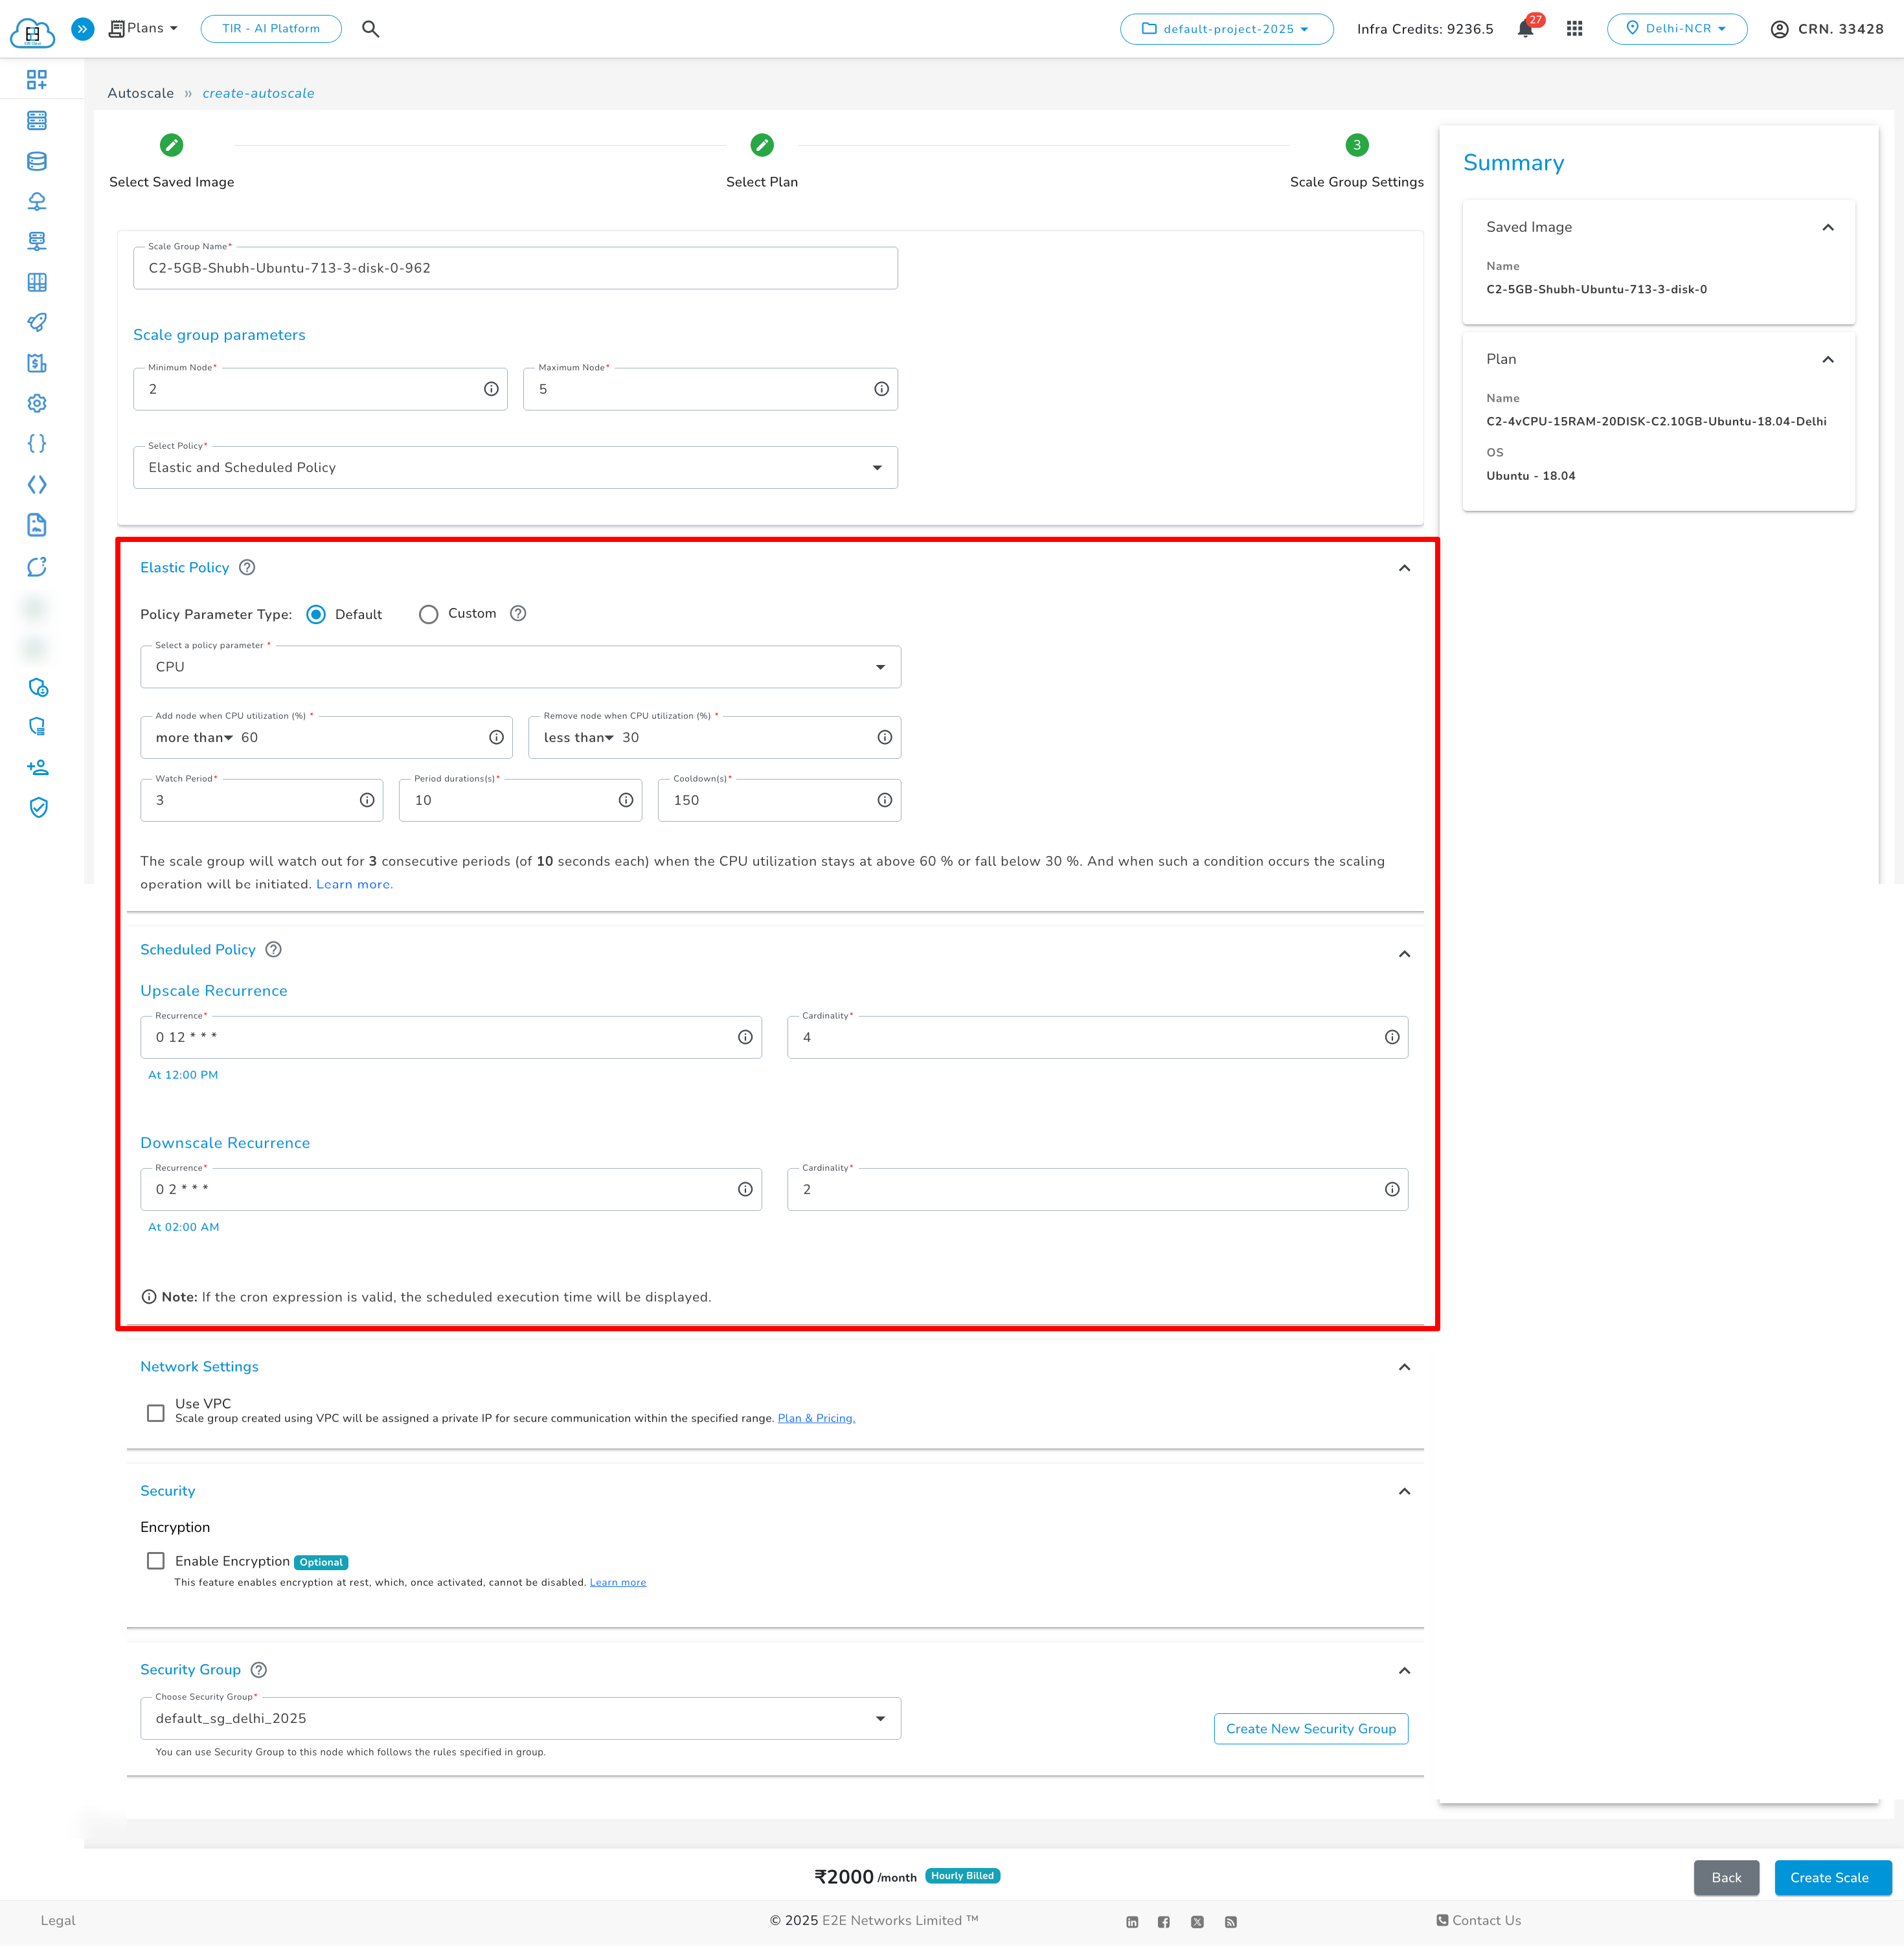The image size is (1904, 1947).
Task: Click the Learn more link in Elastic Policy
Action: [x=353, y=884]
